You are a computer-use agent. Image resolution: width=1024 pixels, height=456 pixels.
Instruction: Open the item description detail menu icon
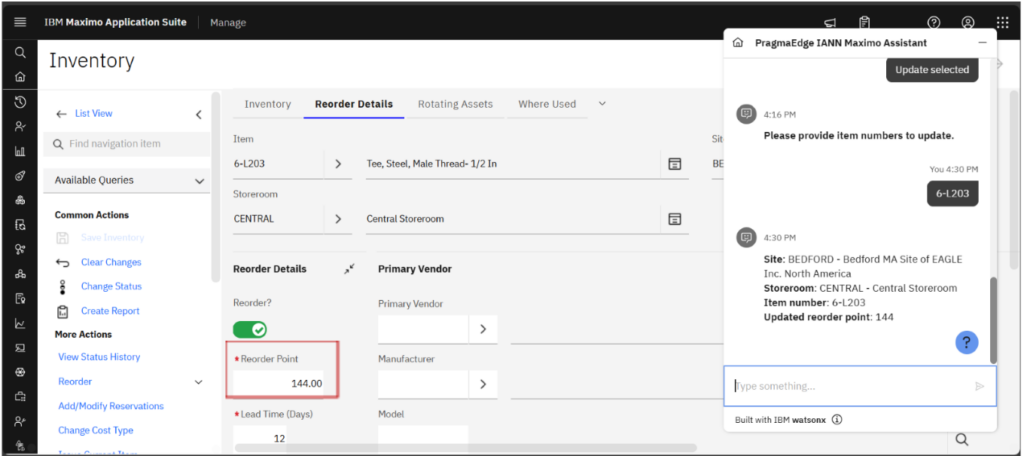click(x=675, y=163)
